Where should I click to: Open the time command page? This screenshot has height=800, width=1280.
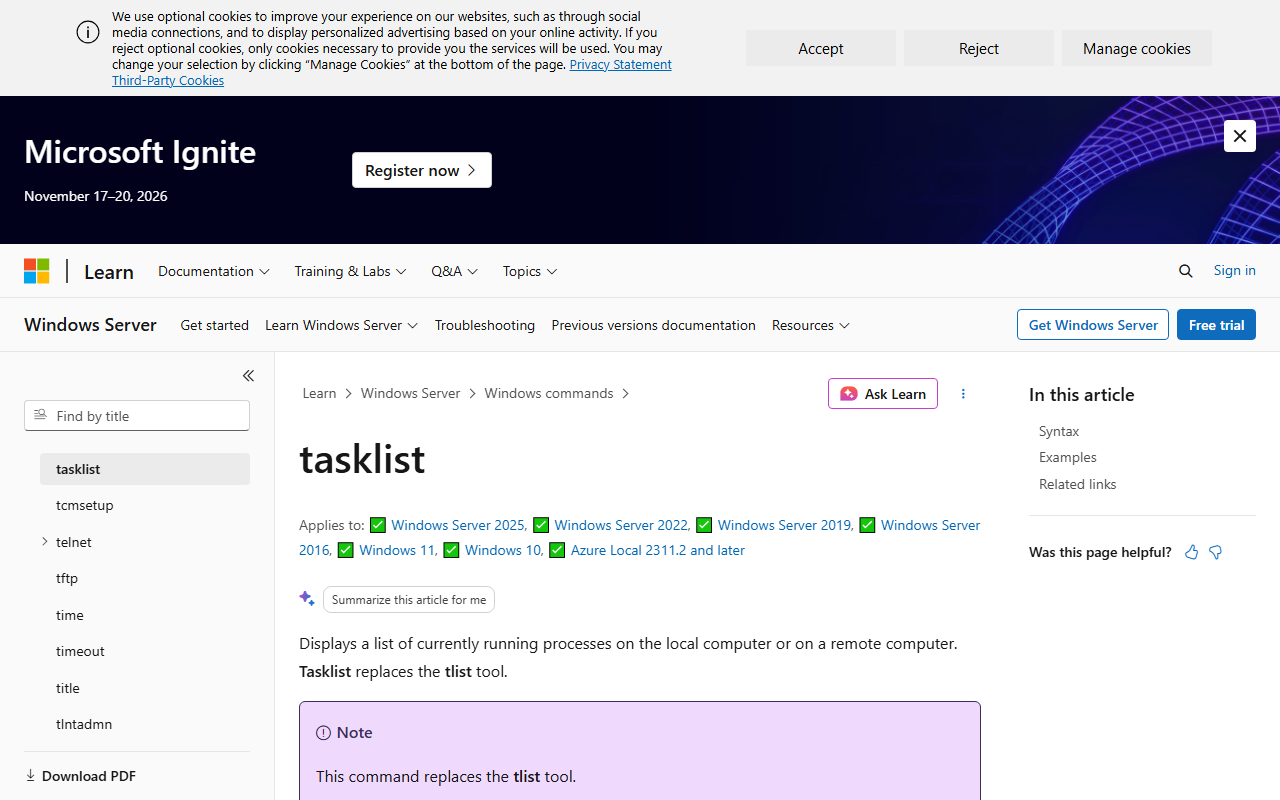[145, 615]
